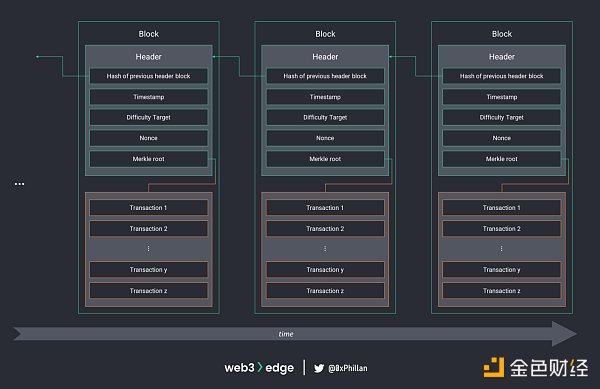600x389 pixels.
Task: Select Nonce in the middle block
Action: pos(325,138)
